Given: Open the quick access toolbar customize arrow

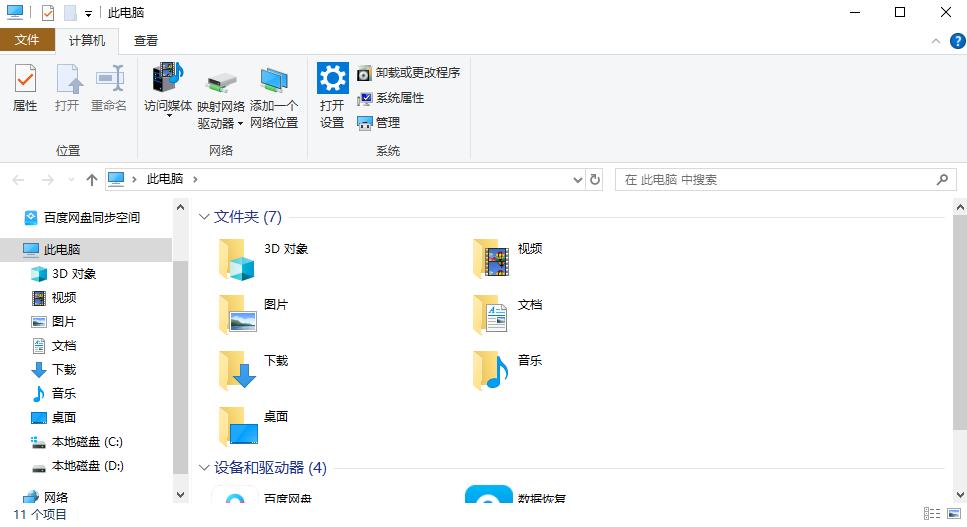Looking at the screenshot, I should (88, 13).
